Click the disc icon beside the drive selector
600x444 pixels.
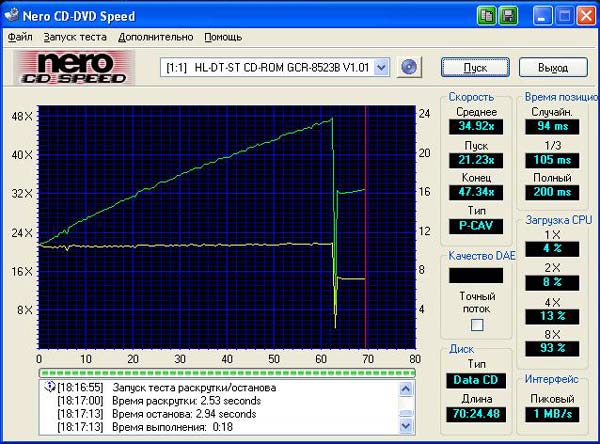click(x=408, y=67)
